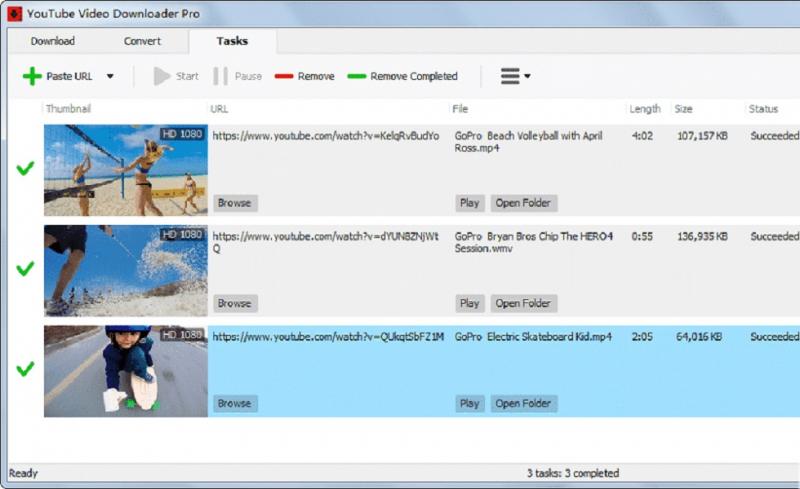The width and height of the screenshot is (800, 489).
Task: Play the Beach Volleyball video
Action: tap(469, 203)
